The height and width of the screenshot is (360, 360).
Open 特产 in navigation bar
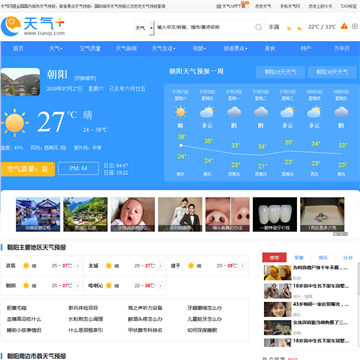[306, 49]
